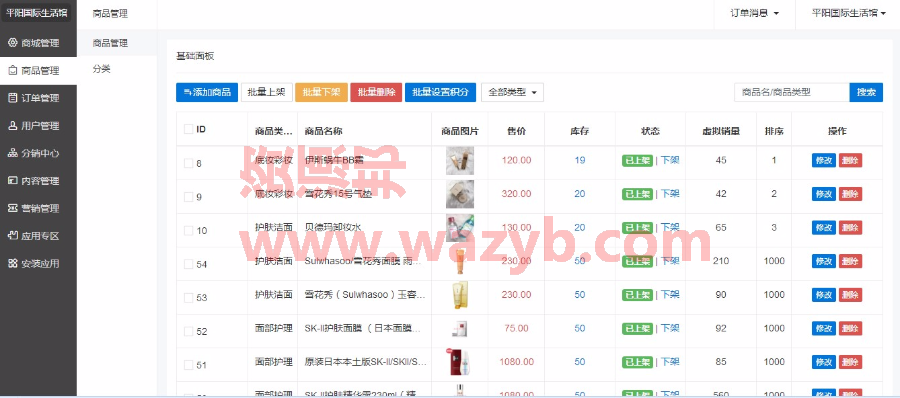The image size is (900, 398).
Task: Click 删除 for product ID 53
Action: click(x=850, y=295)
